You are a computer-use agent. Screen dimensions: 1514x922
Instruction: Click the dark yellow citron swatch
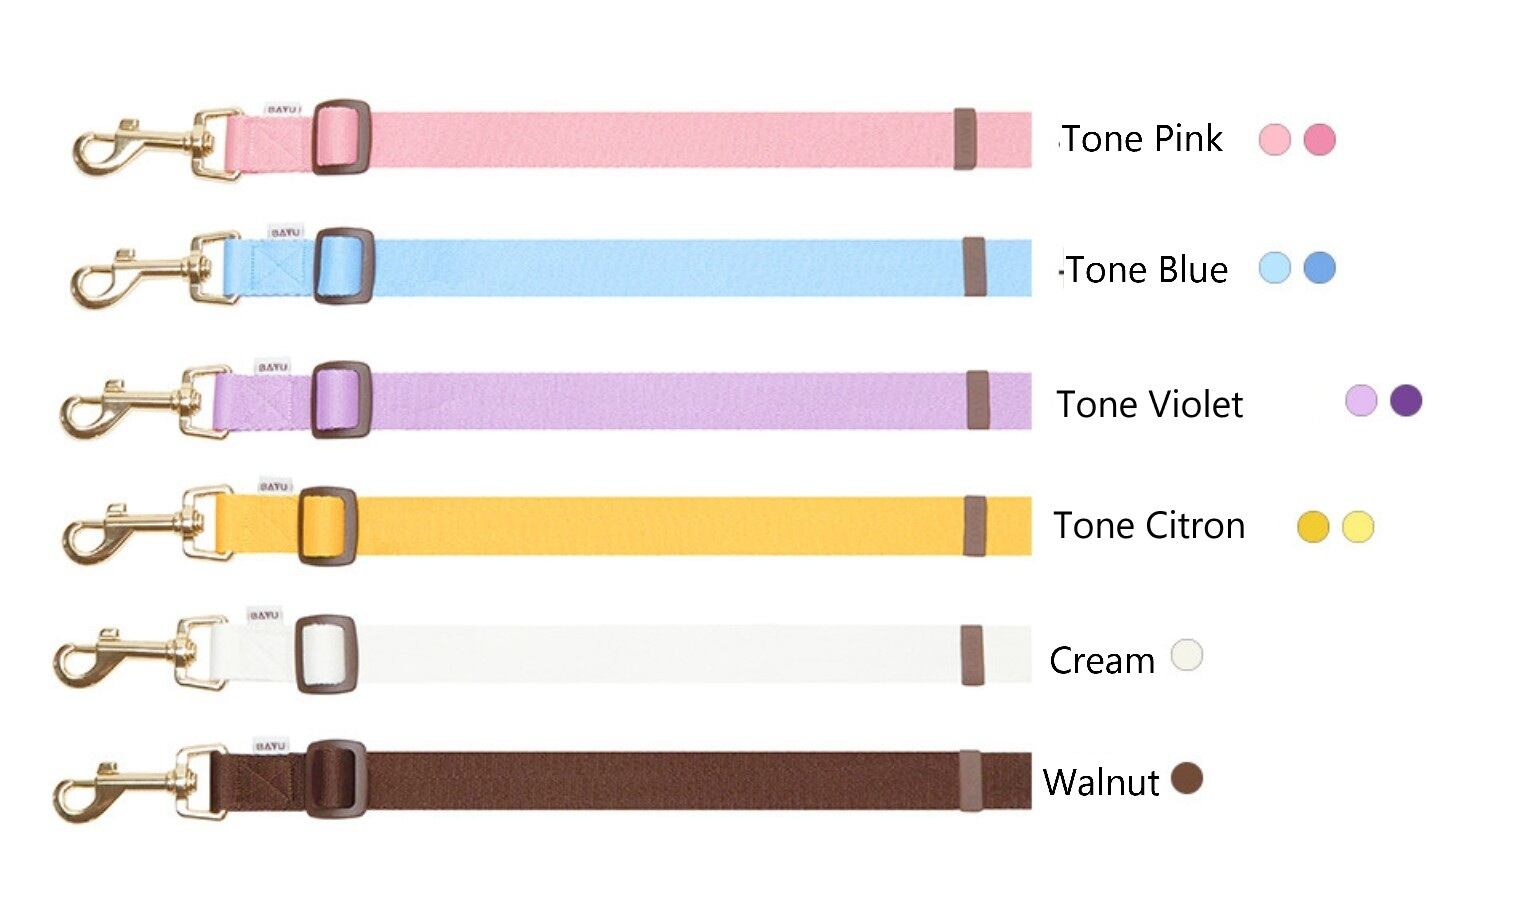pos(1313,526)
